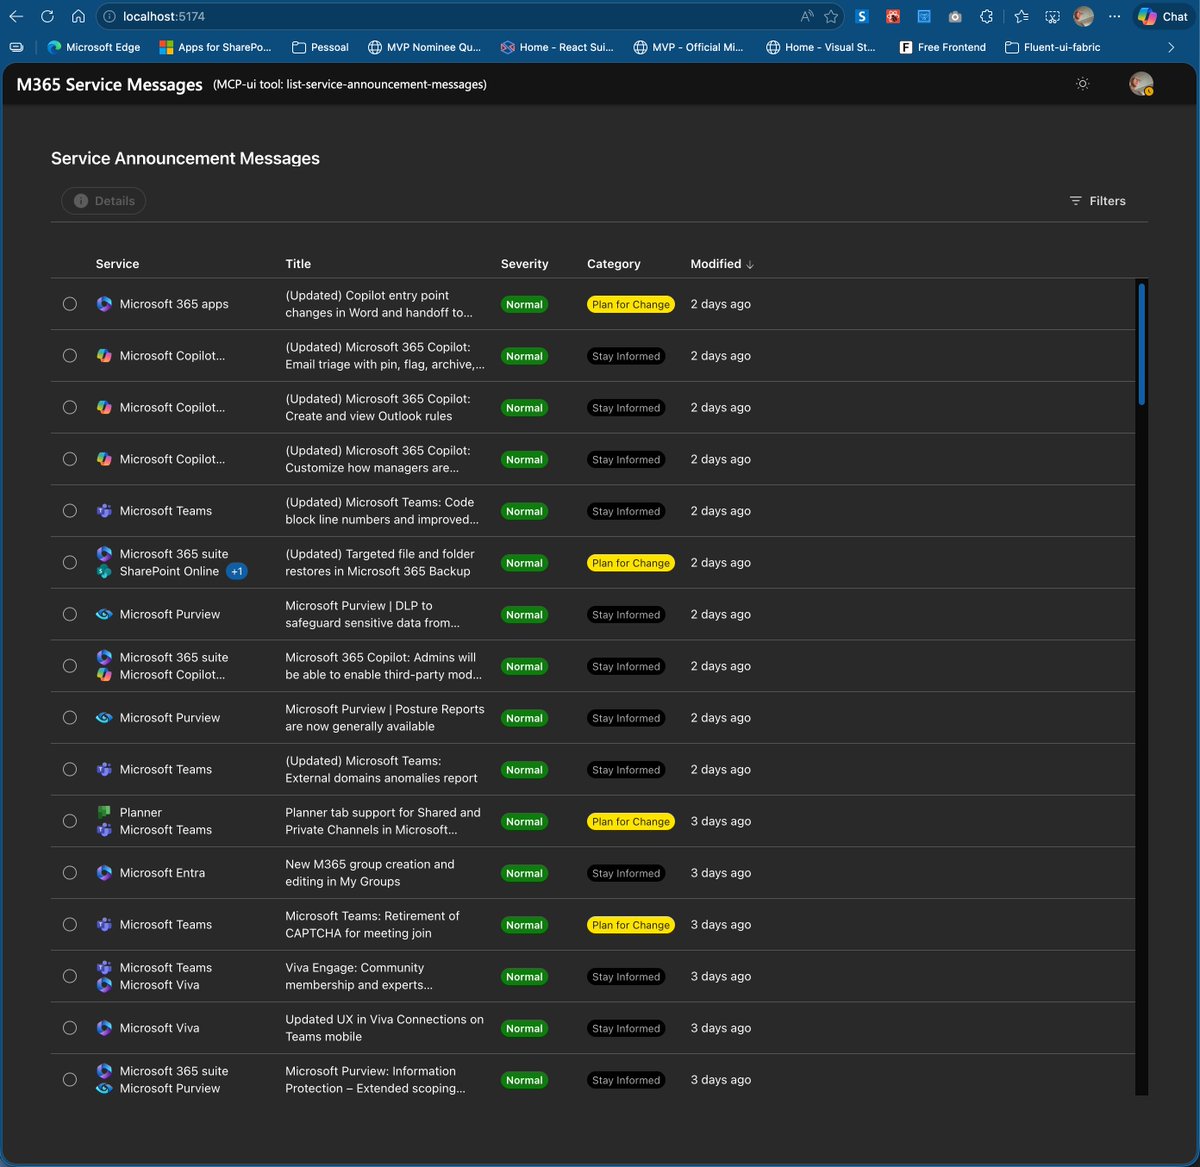Open the profile avatar menu
Image resolution: width=1200 pixels, height=1167 pixels.
(x=1140, y=84)
